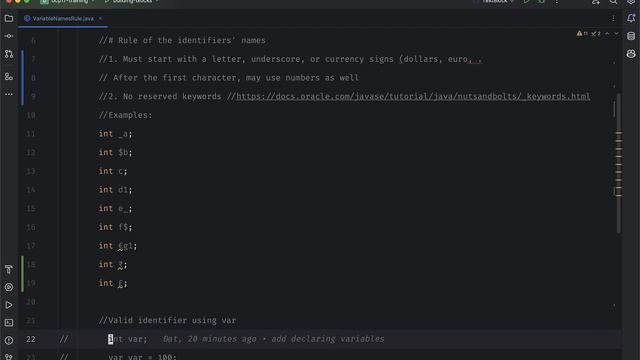
Task: Open main toolbar more actions menu
Action: (557, 2)
